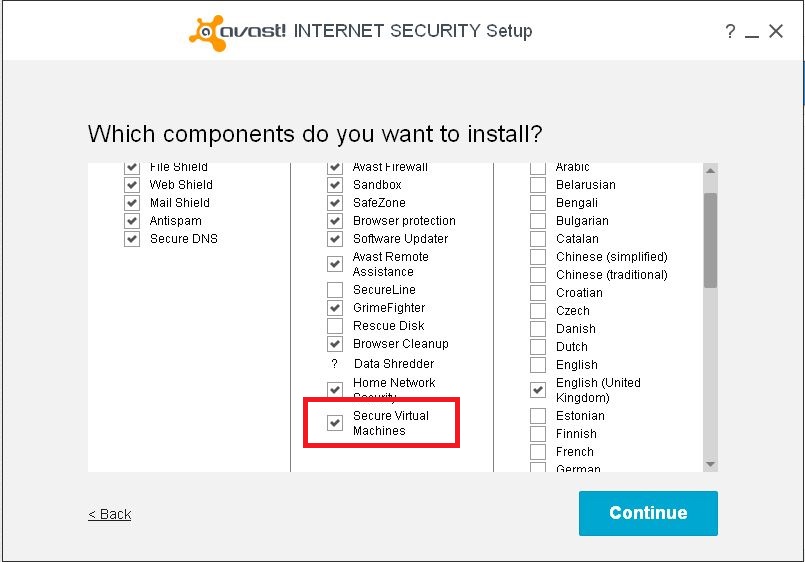Tick the Rescue Disk checkbox
The width and height of the screenshot is (805, 562).
335,326
